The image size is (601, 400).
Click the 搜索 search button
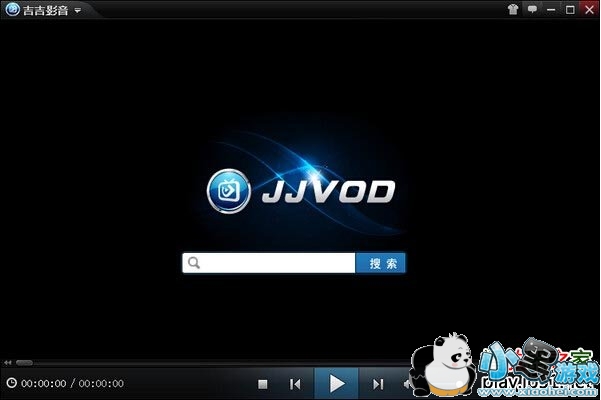pos(380,263)
